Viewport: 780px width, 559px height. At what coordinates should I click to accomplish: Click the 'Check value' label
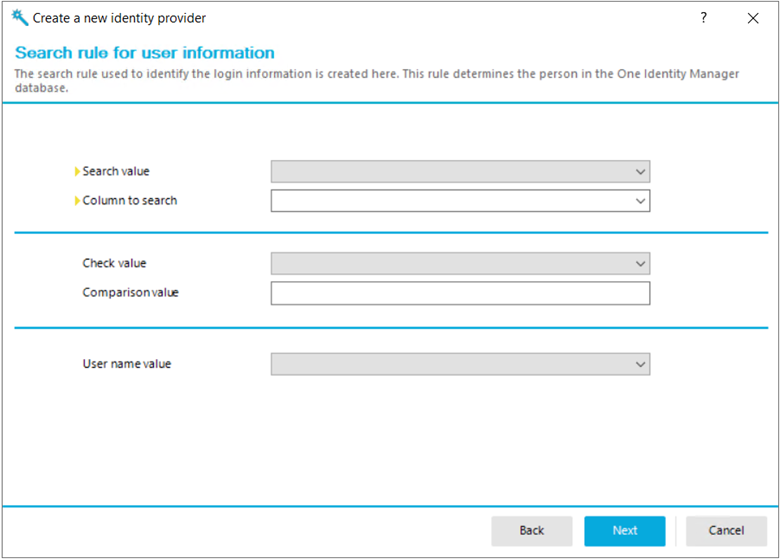(114, 263)
